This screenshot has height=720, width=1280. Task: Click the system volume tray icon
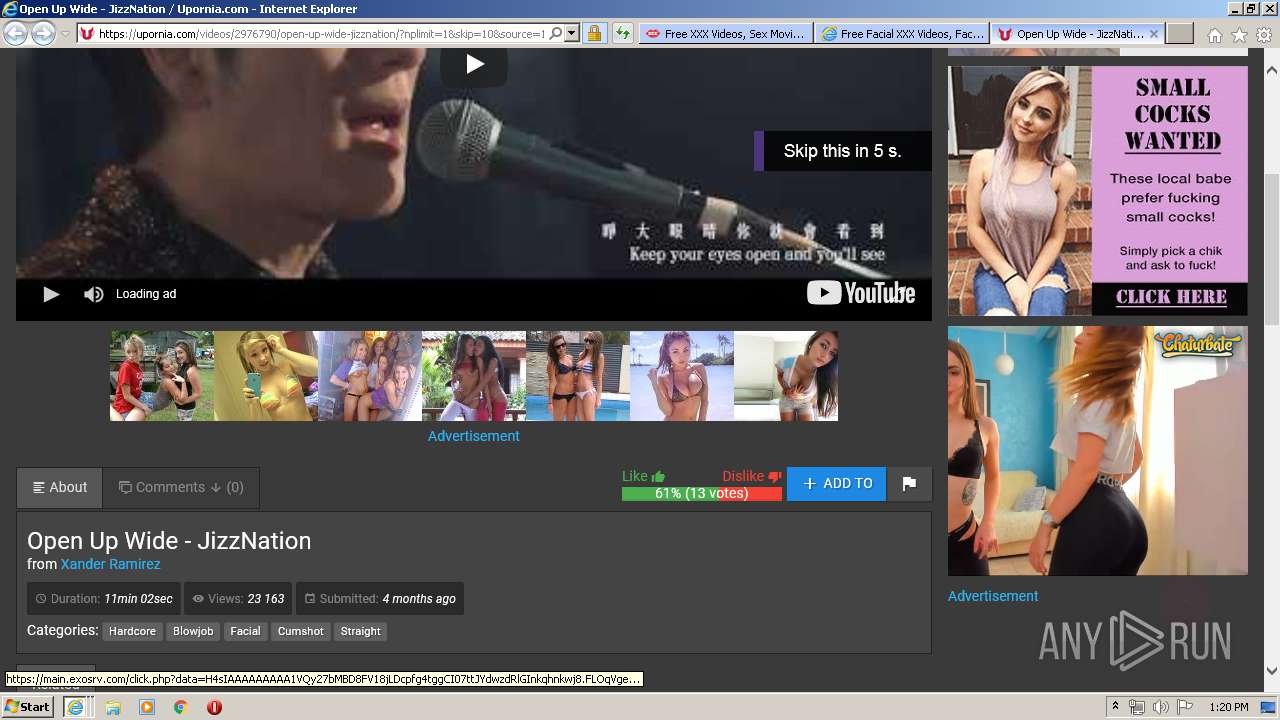click(x=1161, y=707)
